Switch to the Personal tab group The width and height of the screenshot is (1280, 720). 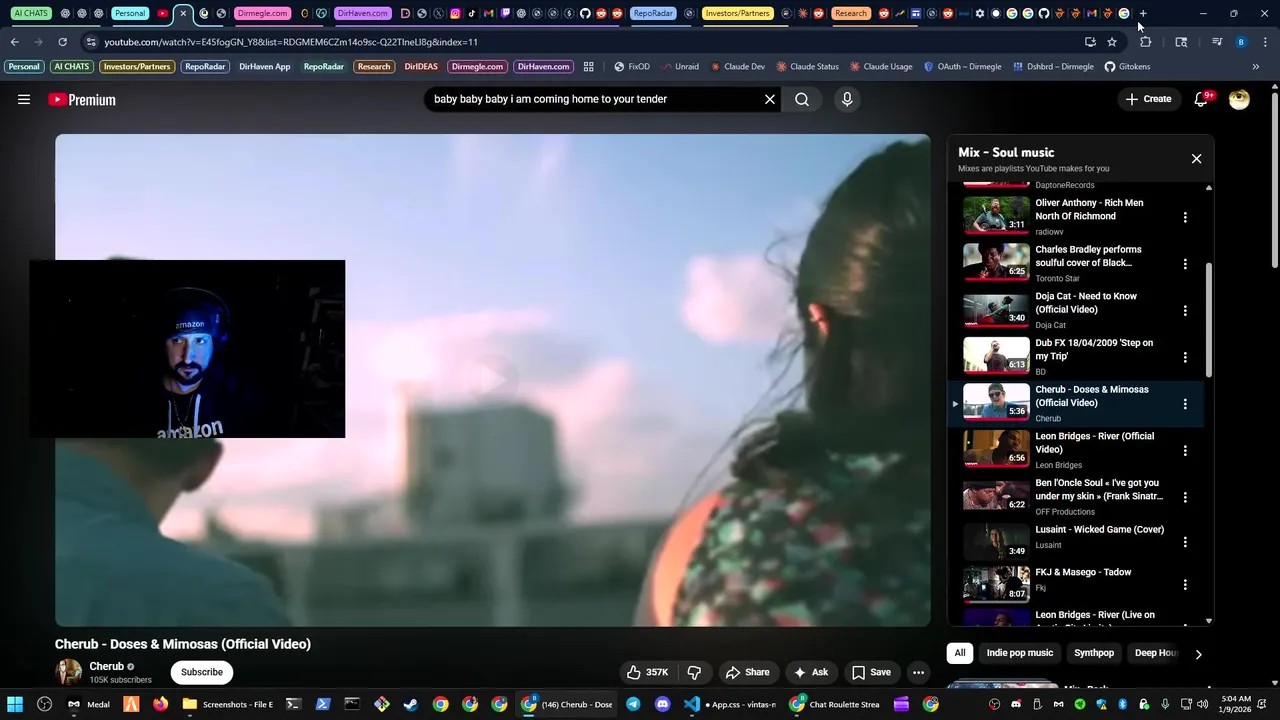pyautogui.click(x=129, y=14)
